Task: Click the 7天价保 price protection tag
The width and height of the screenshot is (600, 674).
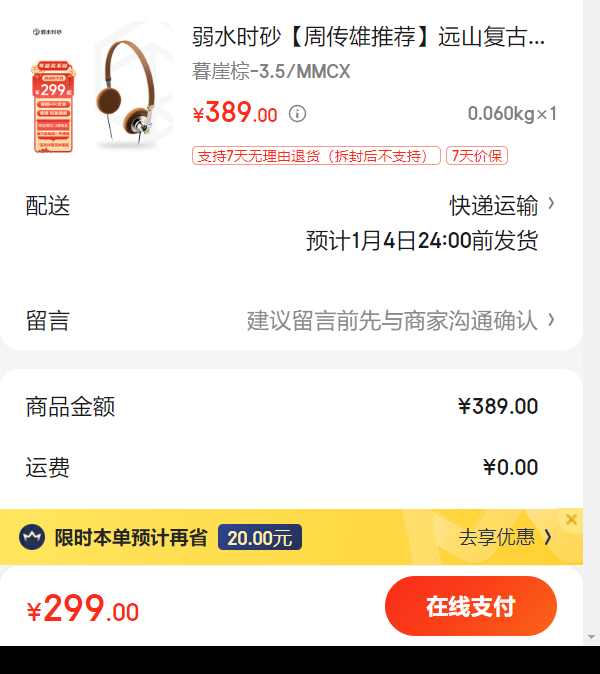Action: point(477,156)
